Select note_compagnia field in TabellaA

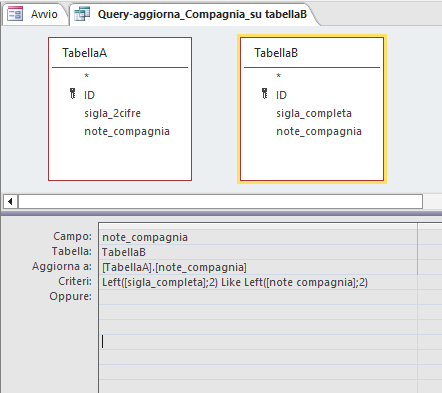coord(127,131)
